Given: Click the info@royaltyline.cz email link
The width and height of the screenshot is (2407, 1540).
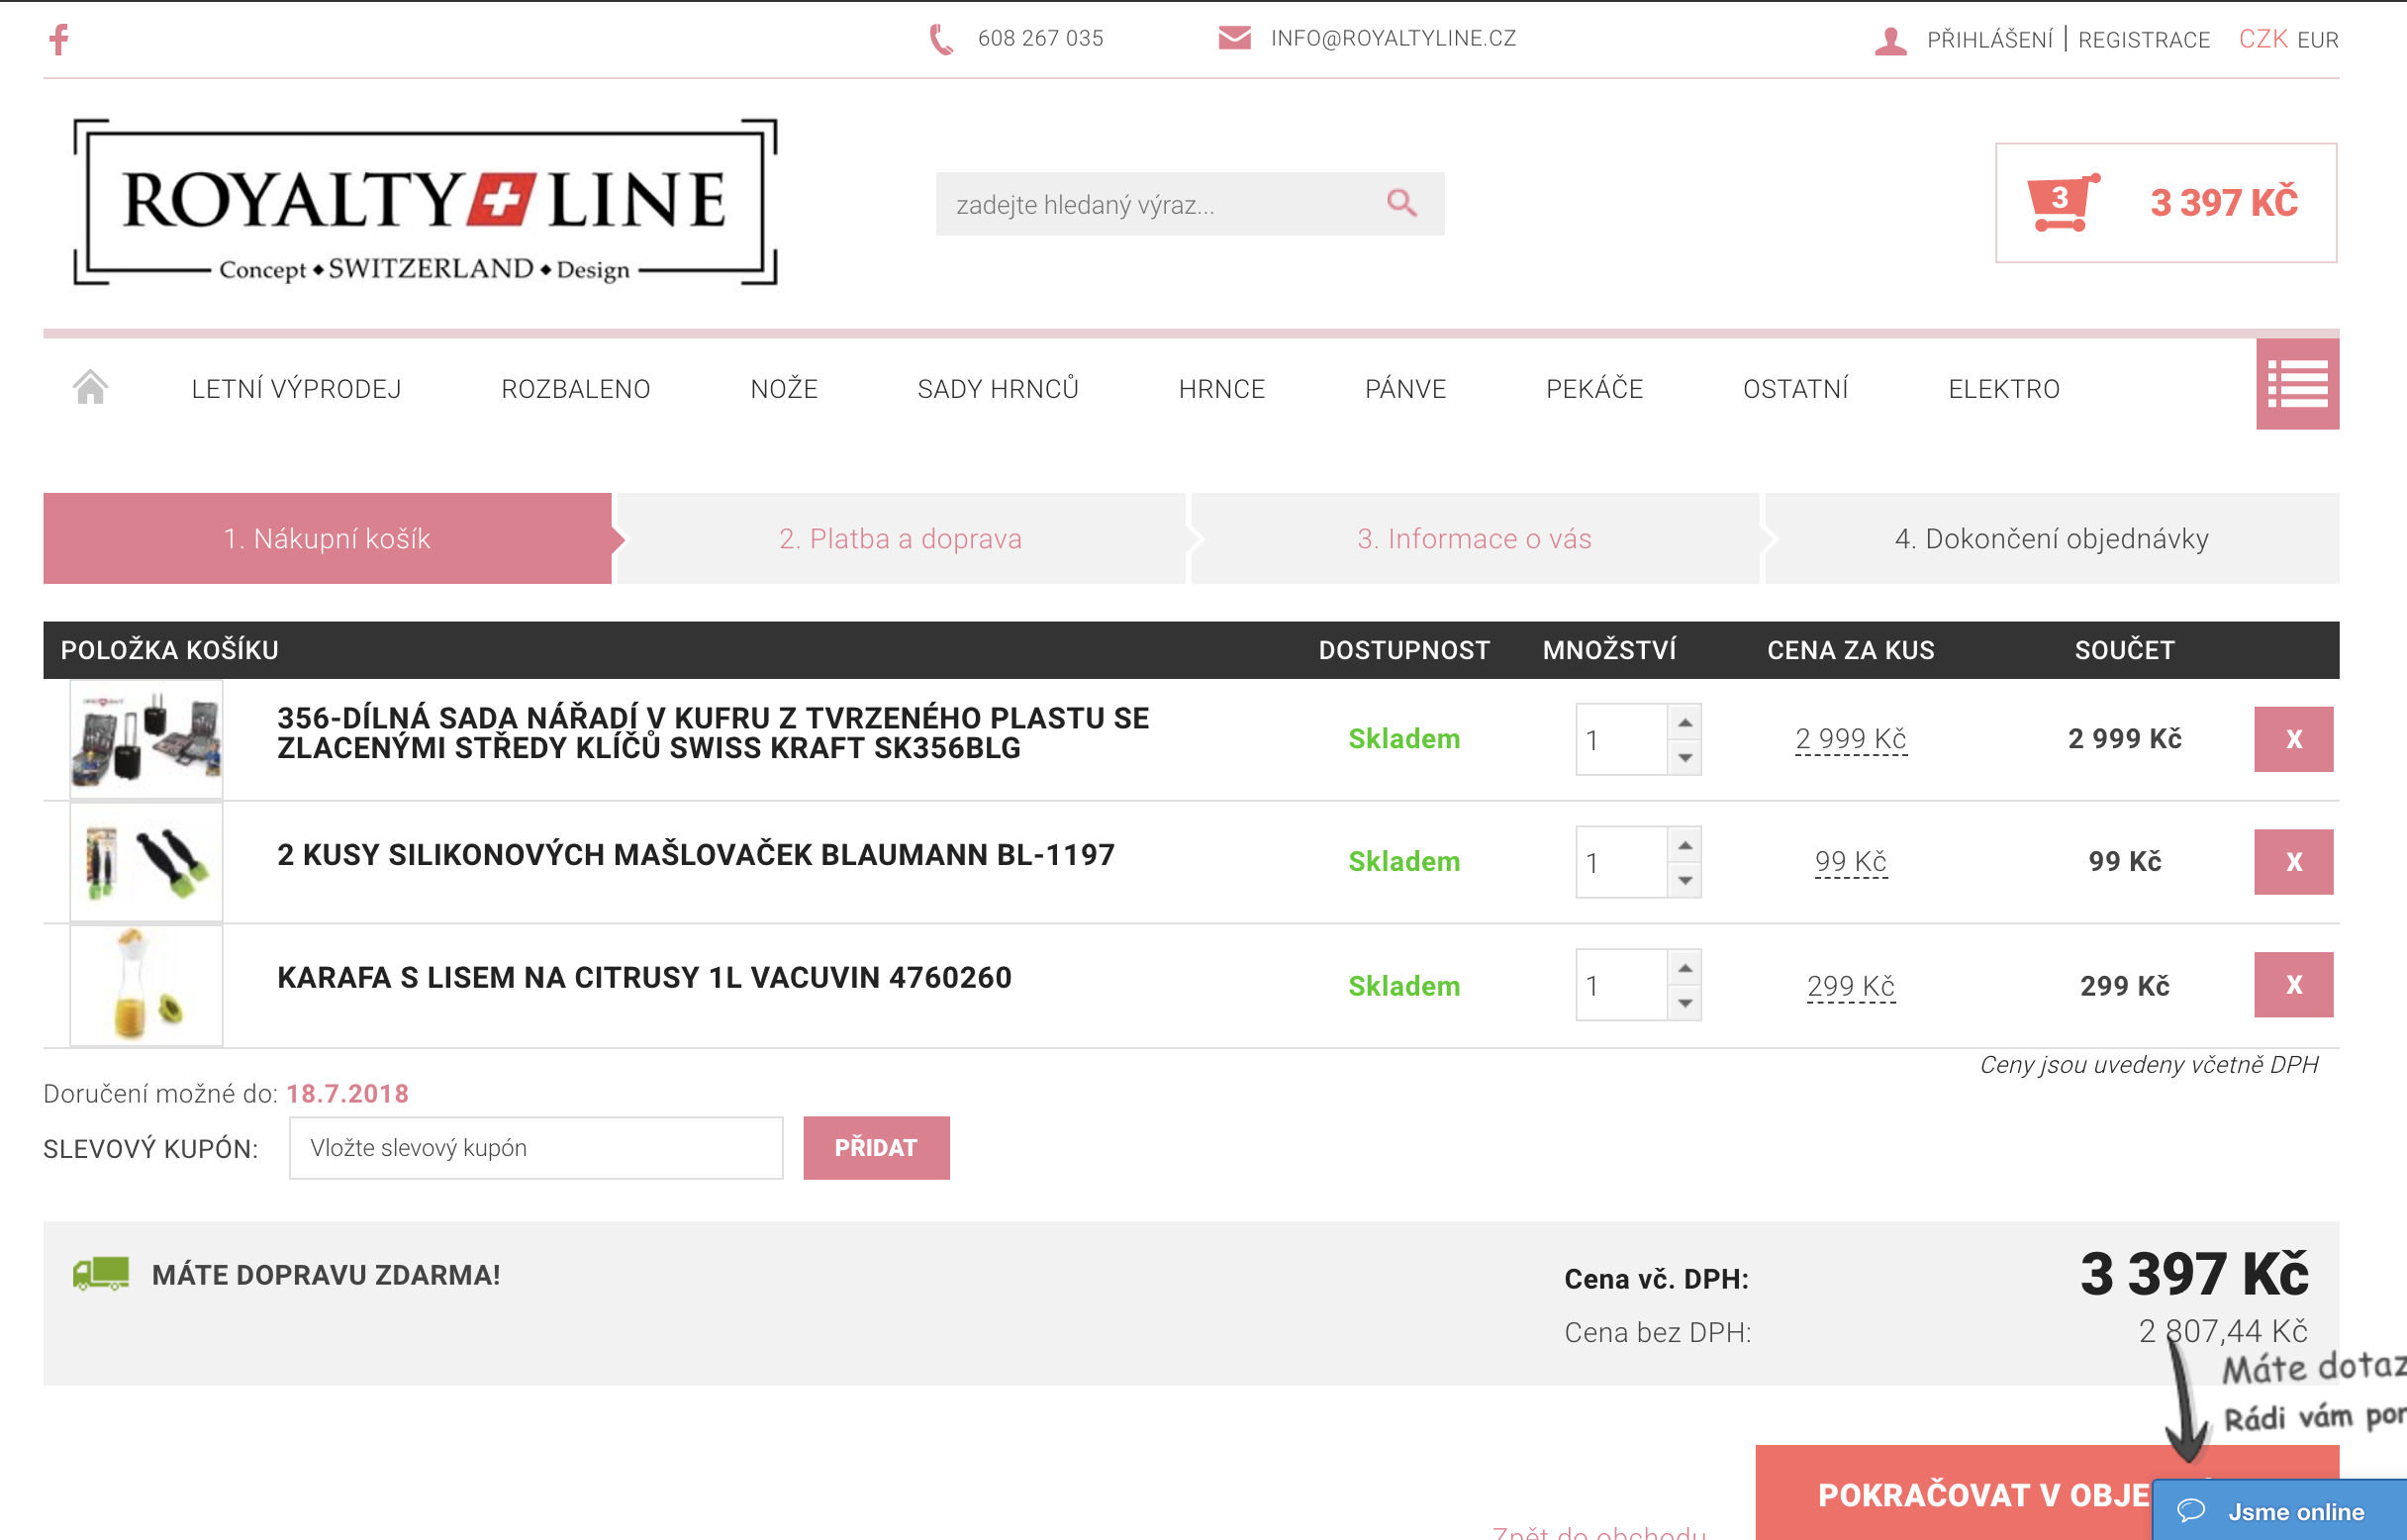Looking at the screenshot, I should (x=1392, y=38).
